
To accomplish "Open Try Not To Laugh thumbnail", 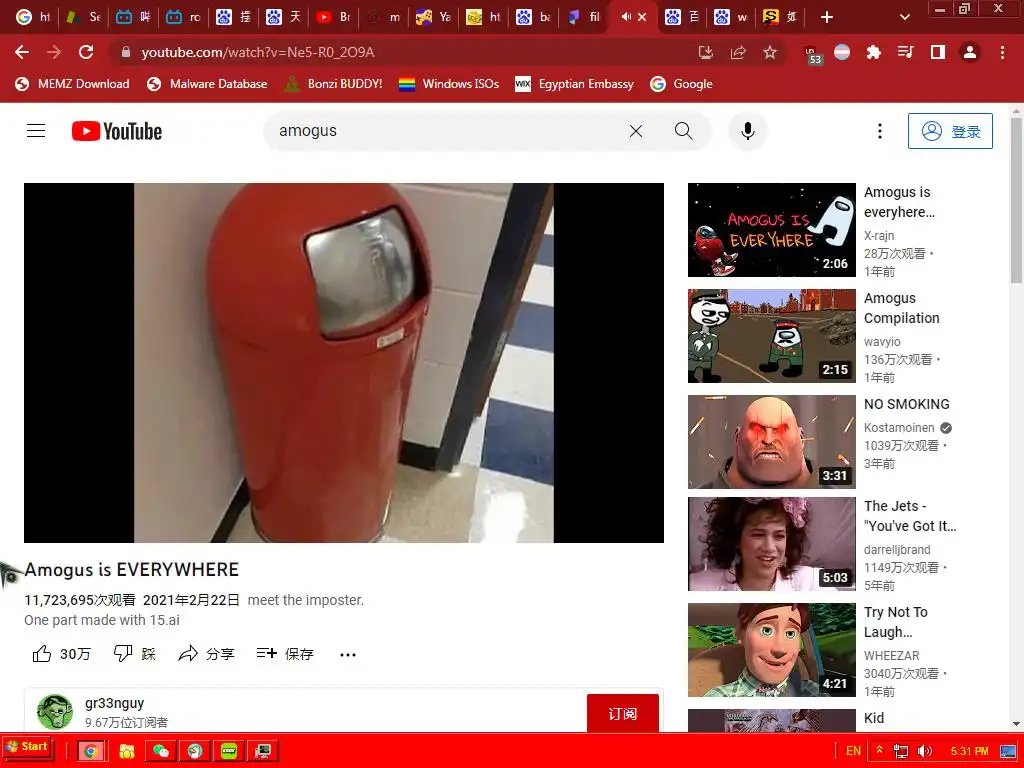I will tap(771, 650).
